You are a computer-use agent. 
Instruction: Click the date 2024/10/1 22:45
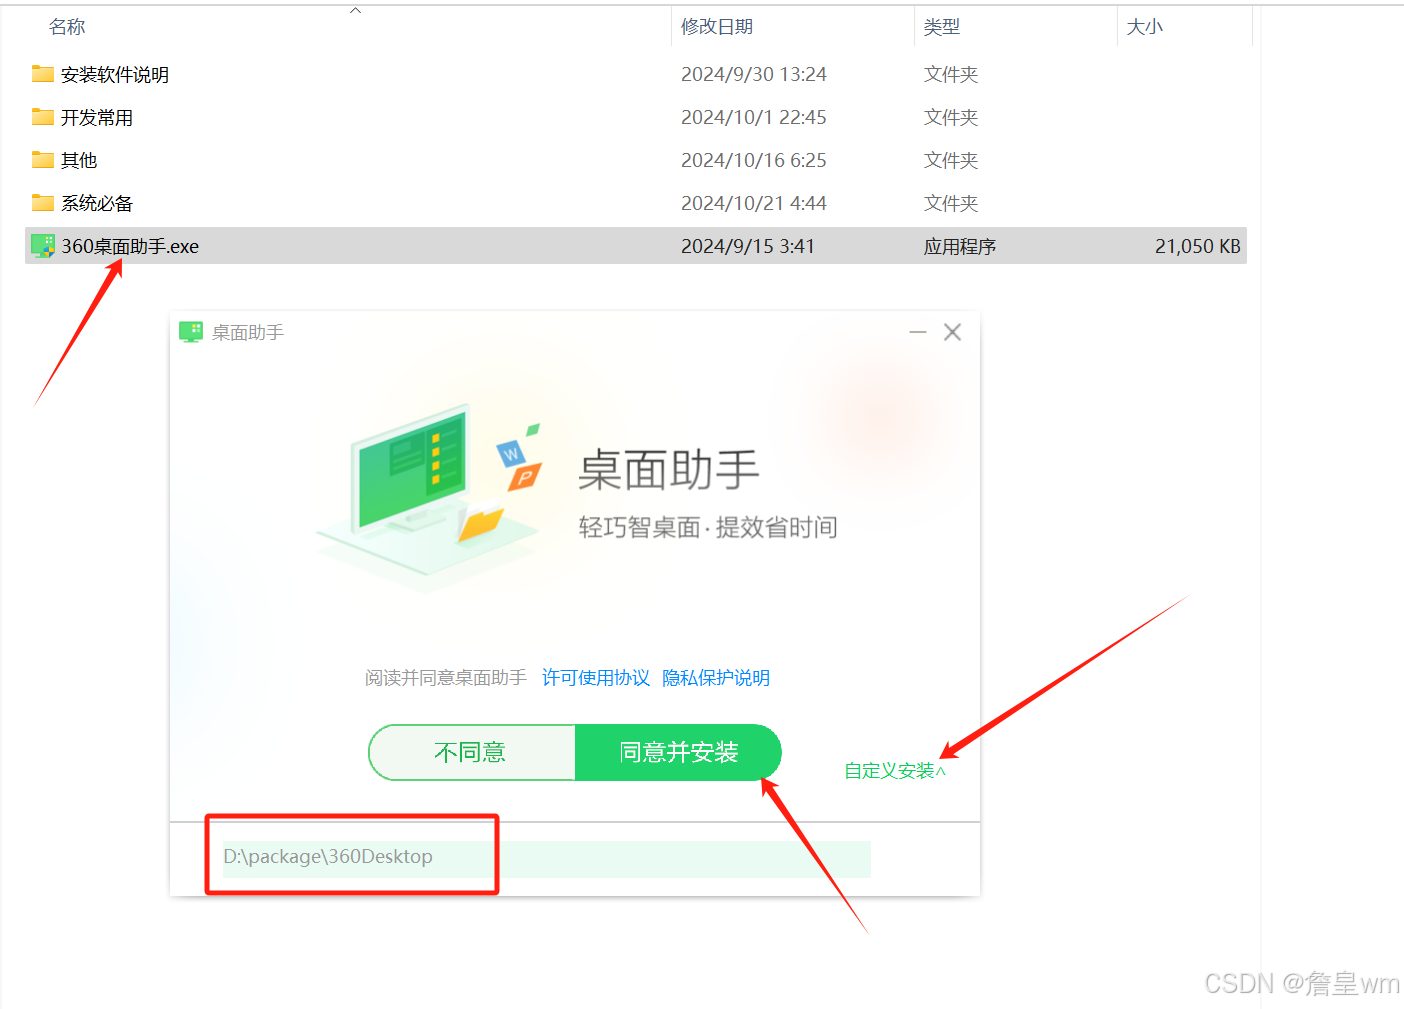tap(754, 118)
